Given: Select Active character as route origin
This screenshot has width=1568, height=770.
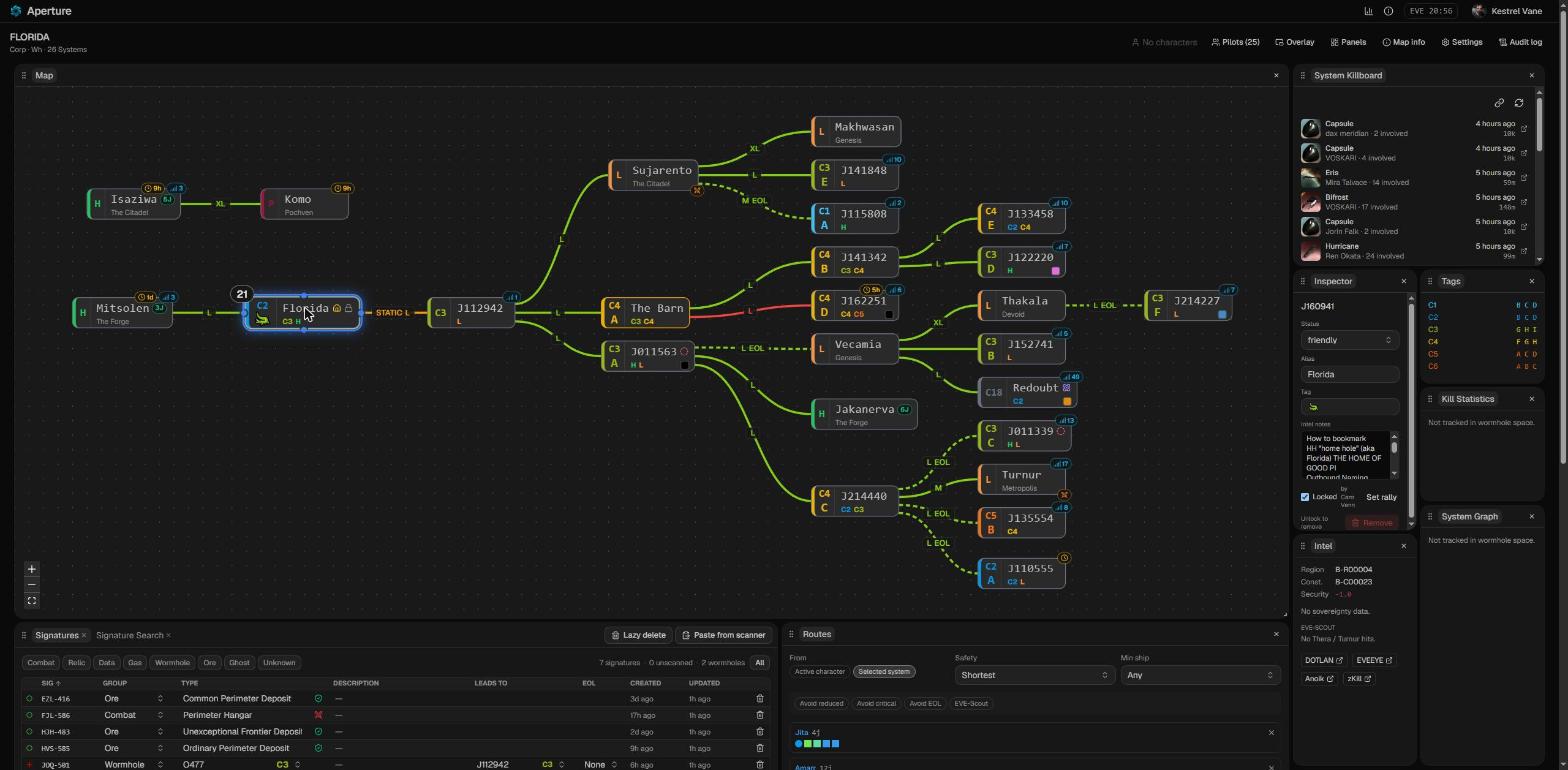Looking at the screenshot, I should [820, 672].
